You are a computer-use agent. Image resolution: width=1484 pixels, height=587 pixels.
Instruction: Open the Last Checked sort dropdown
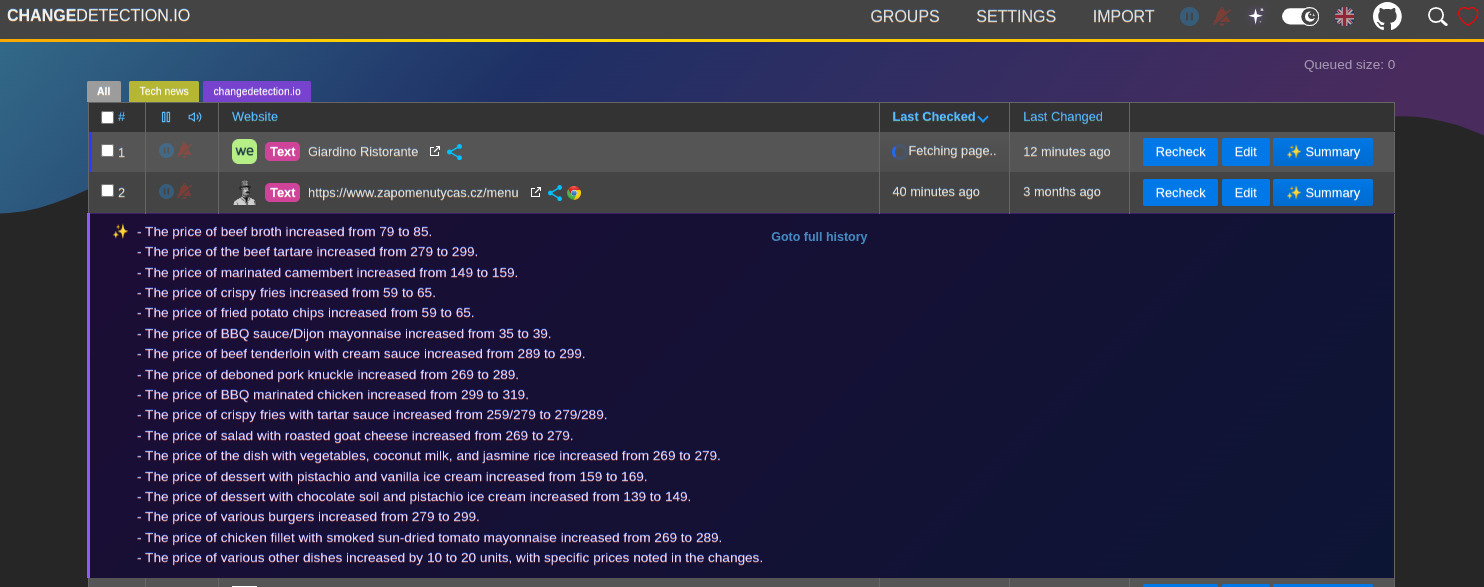point(984,117)
